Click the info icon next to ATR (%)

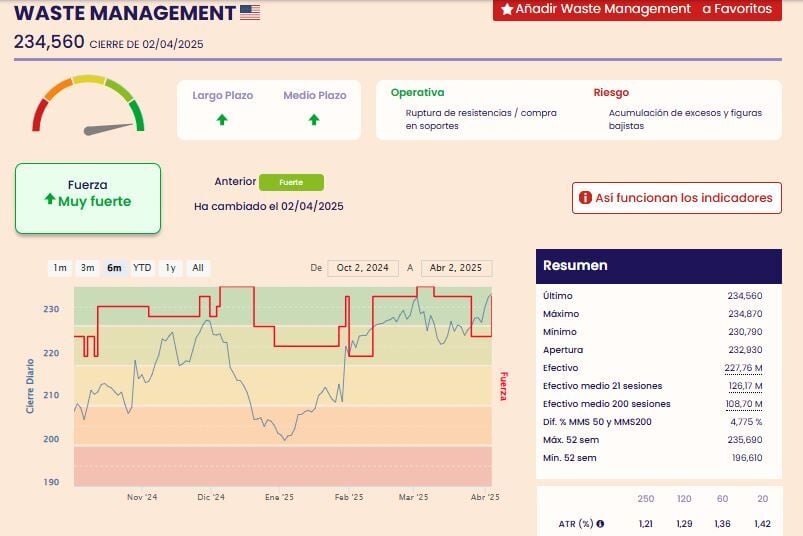pyautogui.click(x=600, y=524)
